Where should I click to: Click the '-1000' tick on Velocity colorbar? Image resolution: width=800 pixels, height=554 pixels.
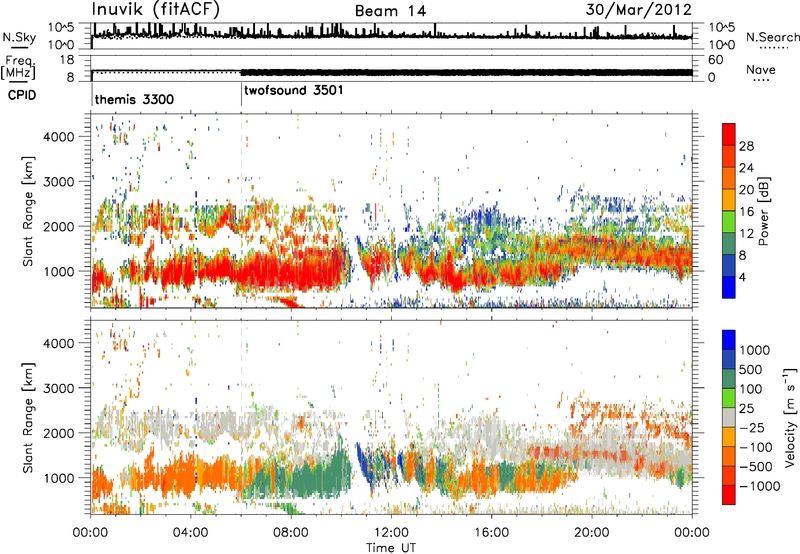pyautogui.click(x=759, y=486)
